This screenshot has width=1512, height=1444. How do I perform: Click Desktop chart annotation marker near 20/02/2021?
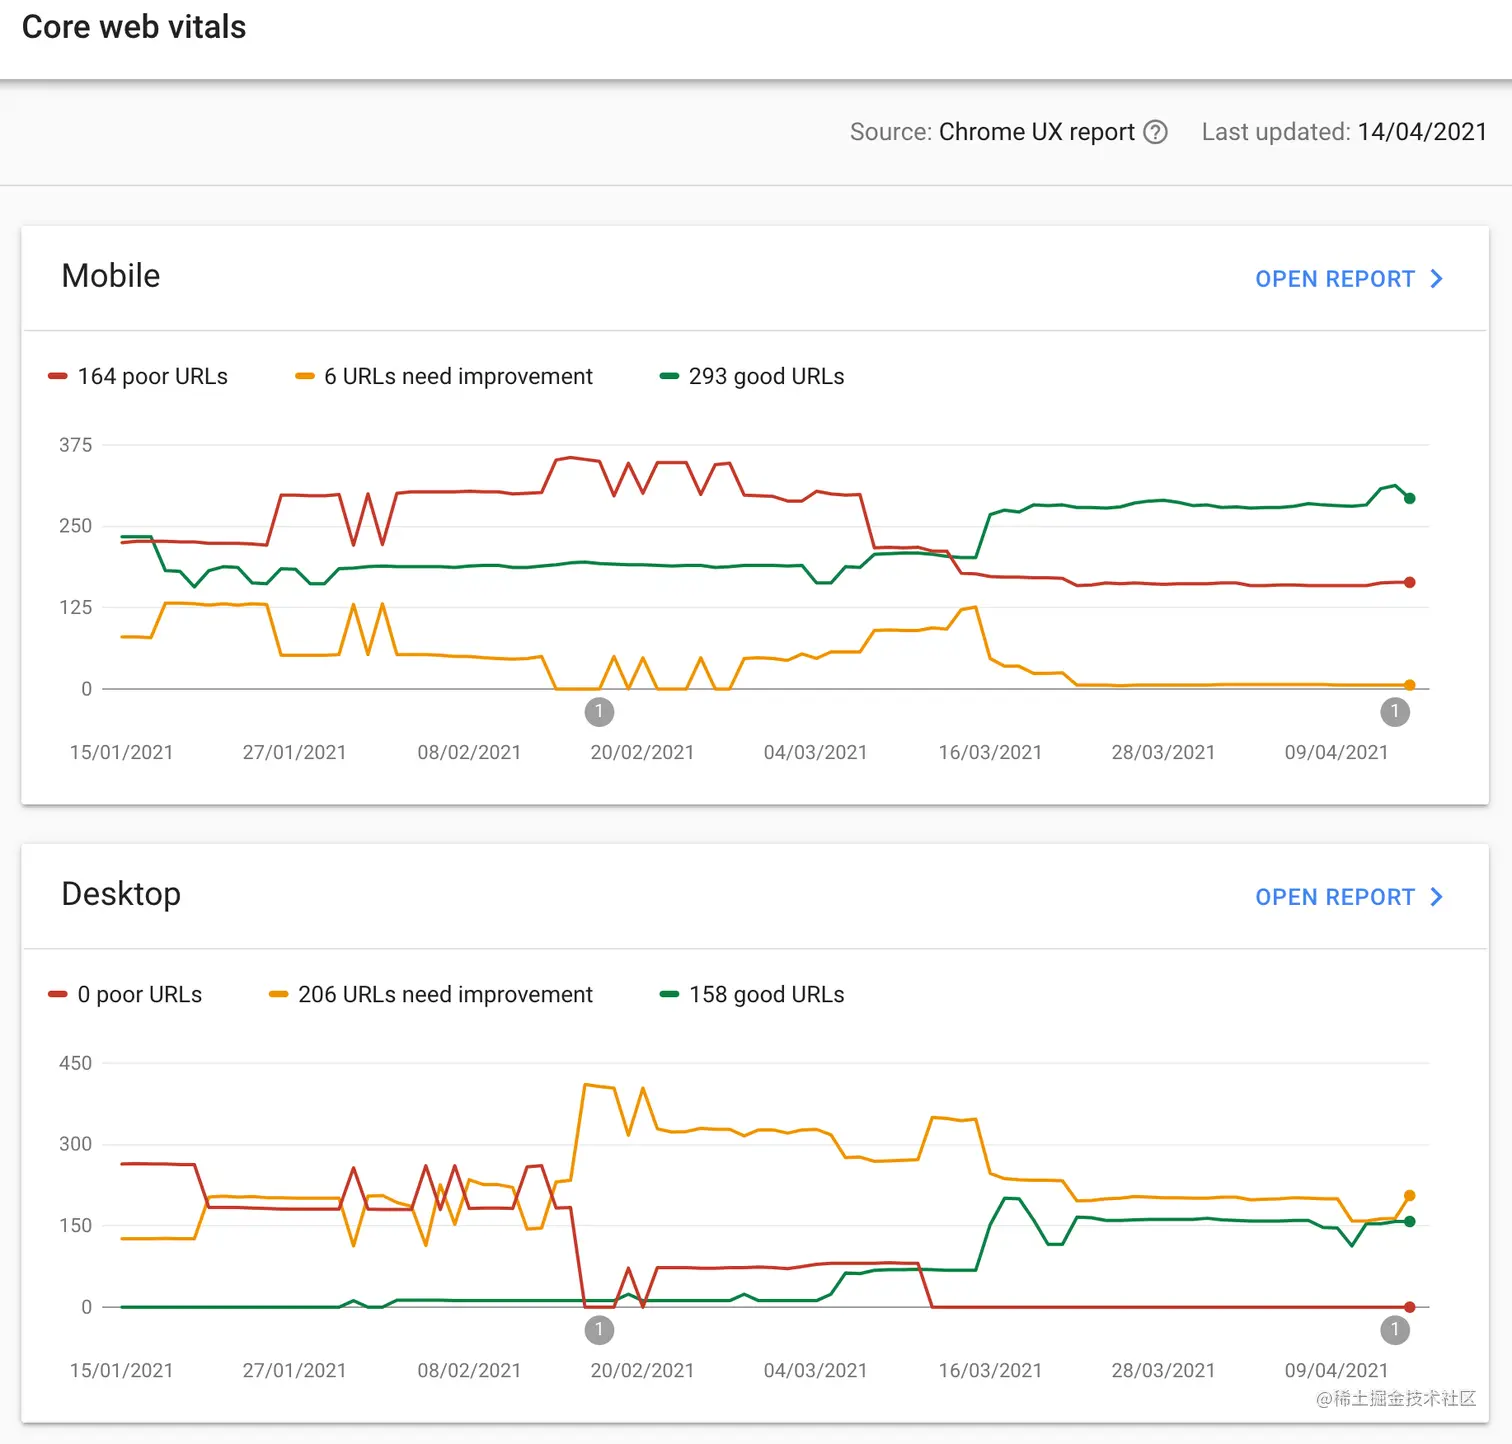(599, 1330)
